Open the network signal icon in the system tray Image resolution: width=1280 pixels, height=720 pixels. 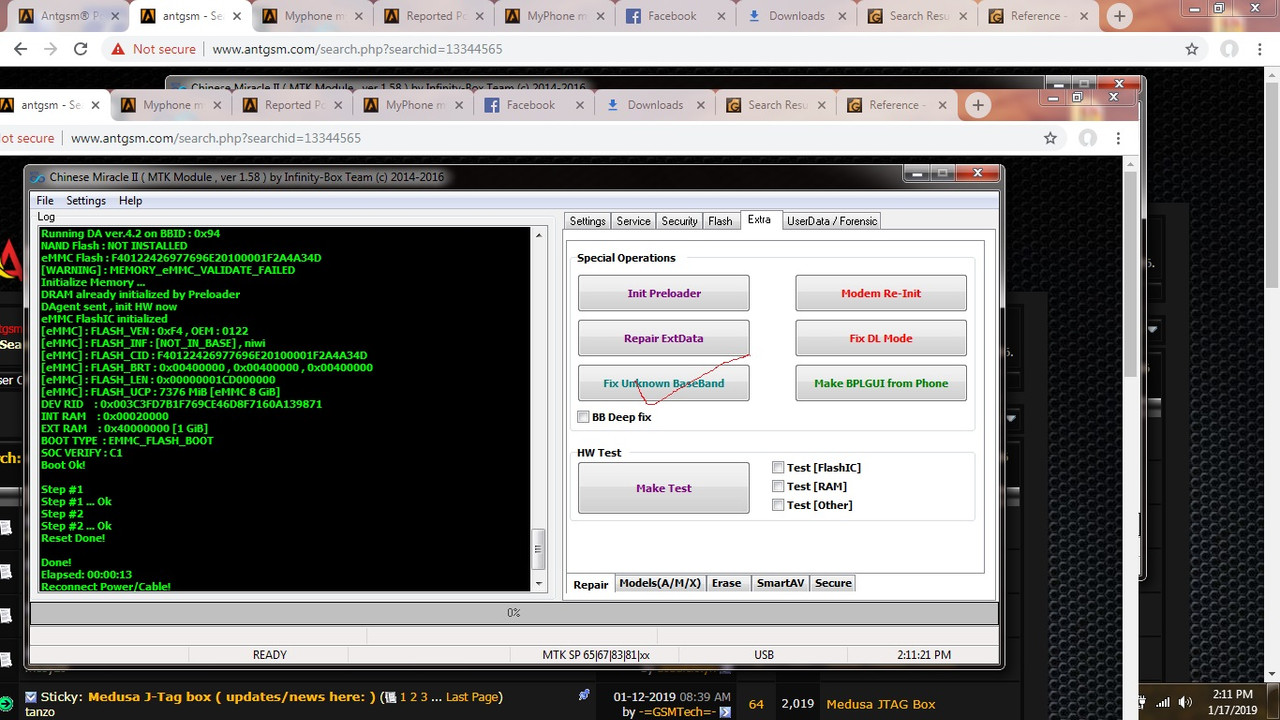tap(1165, 703)
